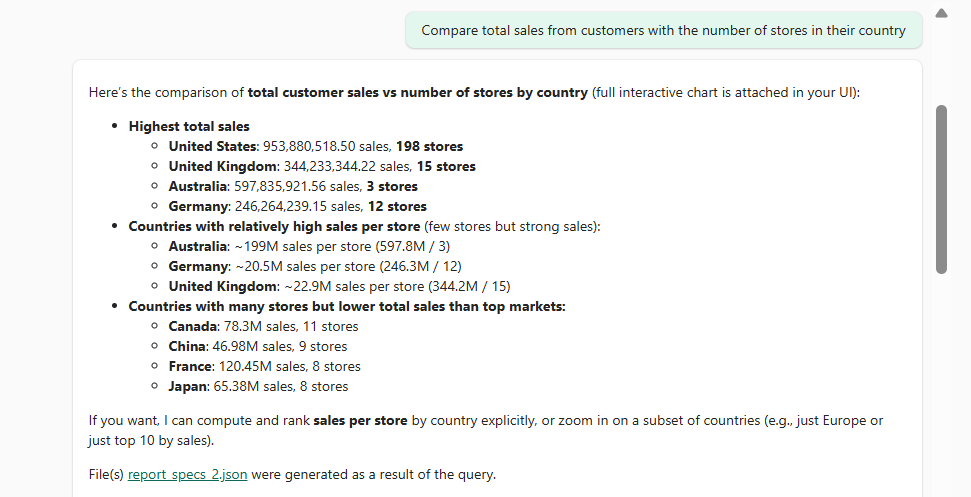This screenshot has height=497, width=971.
Task: Click the Germany 246,264,239.15 sales line
Action: (297, 206)
